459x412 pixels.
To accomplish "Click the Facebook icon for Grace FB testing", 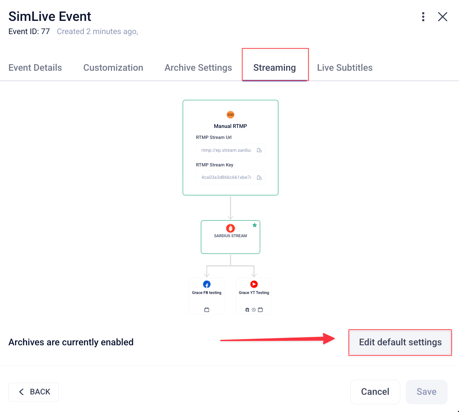I will pos(207,284).
